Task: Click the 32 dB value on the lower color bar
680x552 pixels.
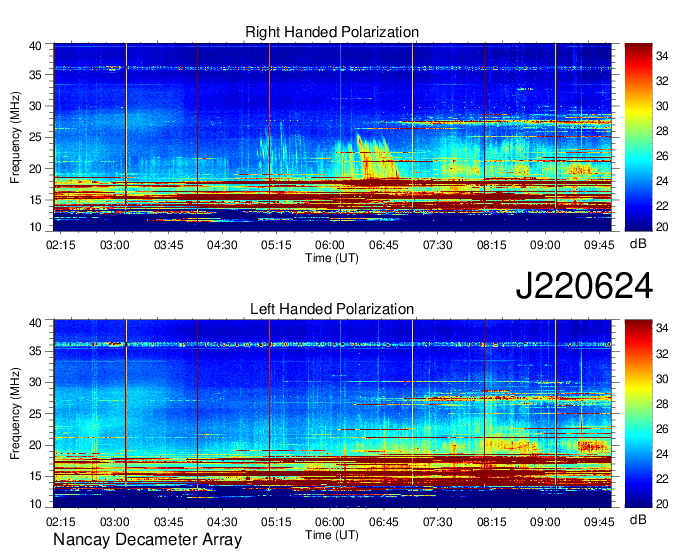Action: coord(662,354)
